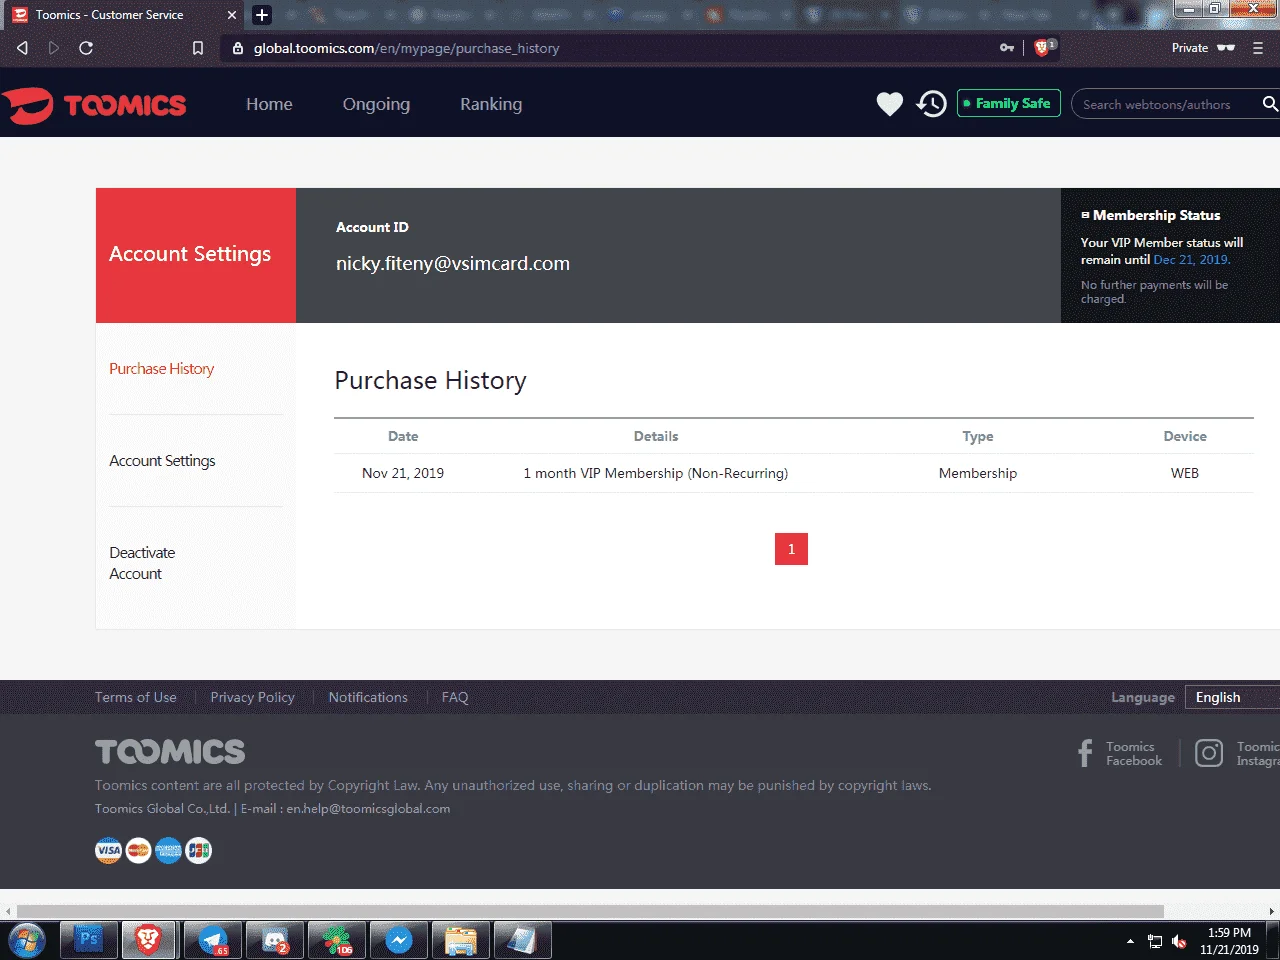The image size is (1280, 960).
Task: Close the Toomics Customer Service tab
Action: [x=232, y=15]
